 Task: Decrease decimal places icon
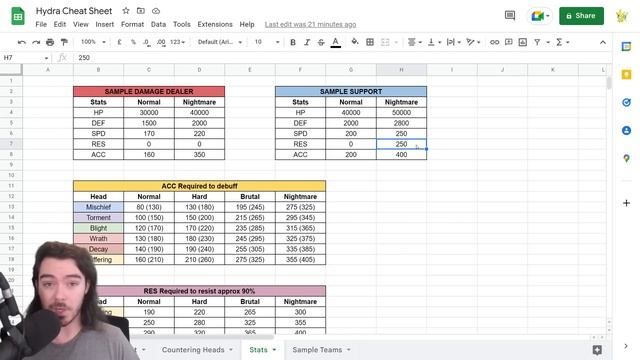pyautogui.click(x=147, y=42)
